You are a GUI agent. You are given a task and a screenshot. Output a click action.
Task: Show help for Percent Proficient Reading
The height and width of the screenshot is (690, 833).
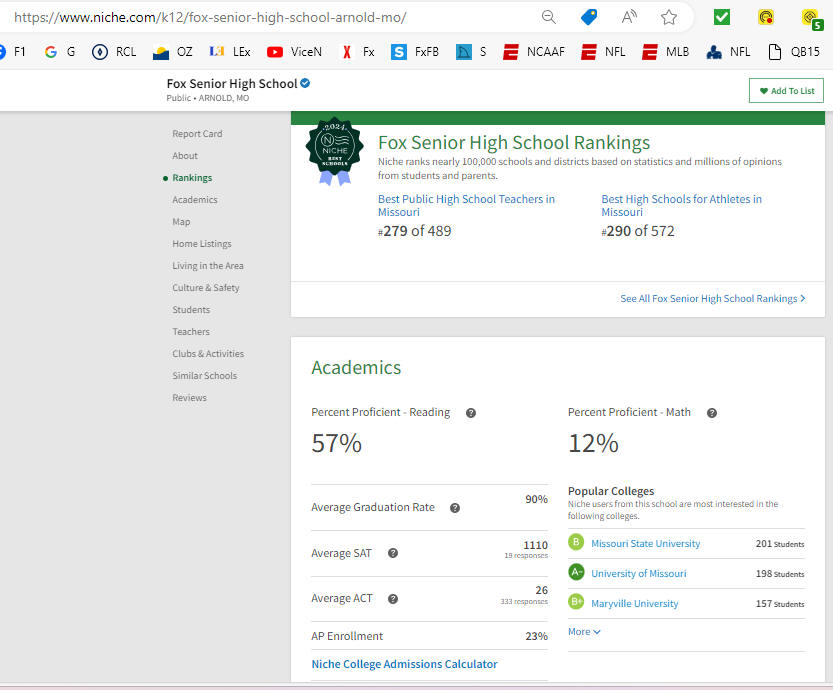(471, 413)
